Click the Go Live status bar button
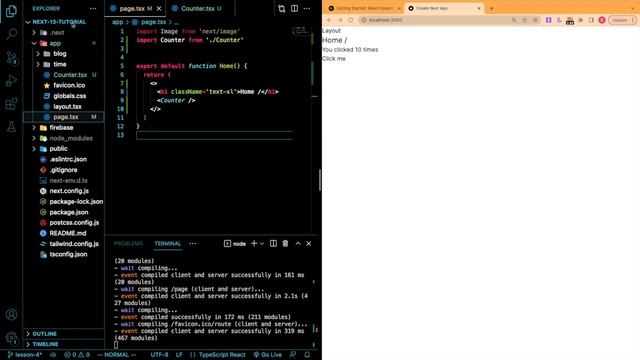 point(267,355)
